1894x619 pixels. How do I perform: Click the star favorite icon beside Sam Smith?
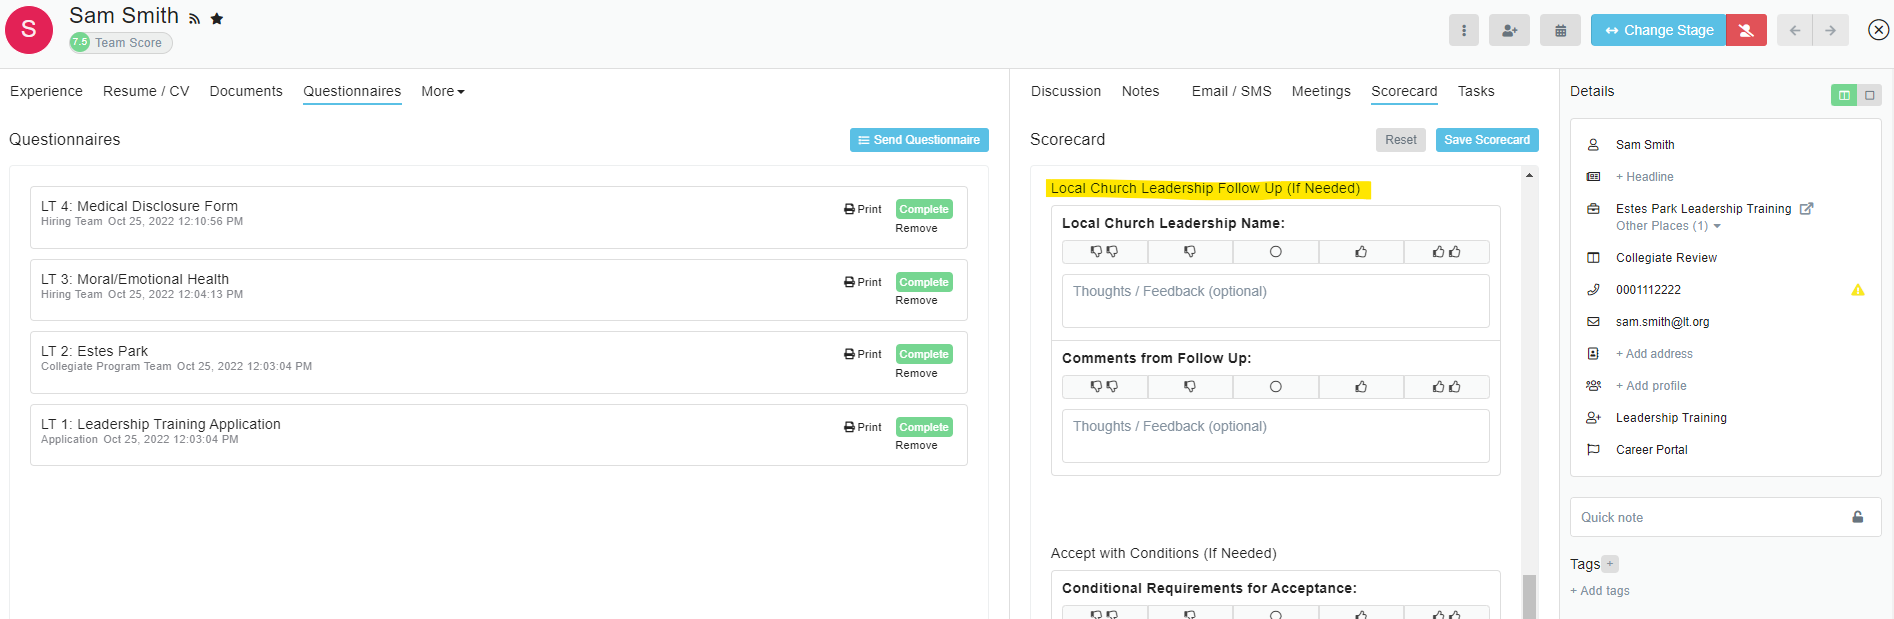[217, 19]
